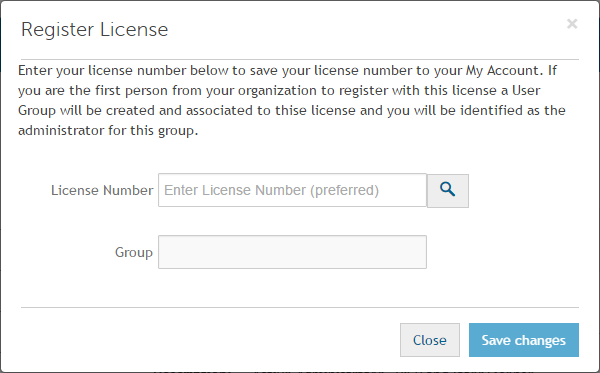Screen dimensions: 600x373
Task: Activate the empty Group field
Action: coord(292,252)
